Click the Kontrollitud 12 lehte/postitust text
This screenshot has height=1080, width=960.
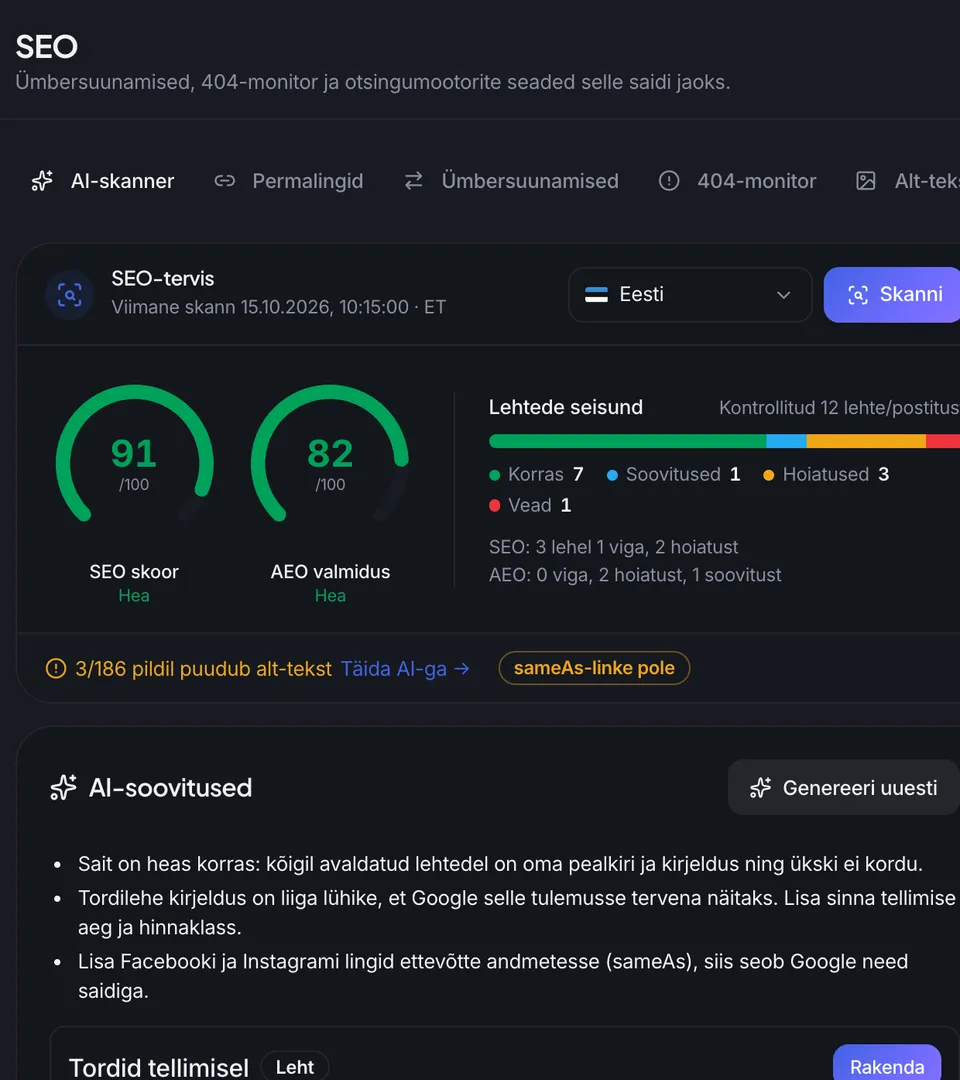(x=839, y=408)
